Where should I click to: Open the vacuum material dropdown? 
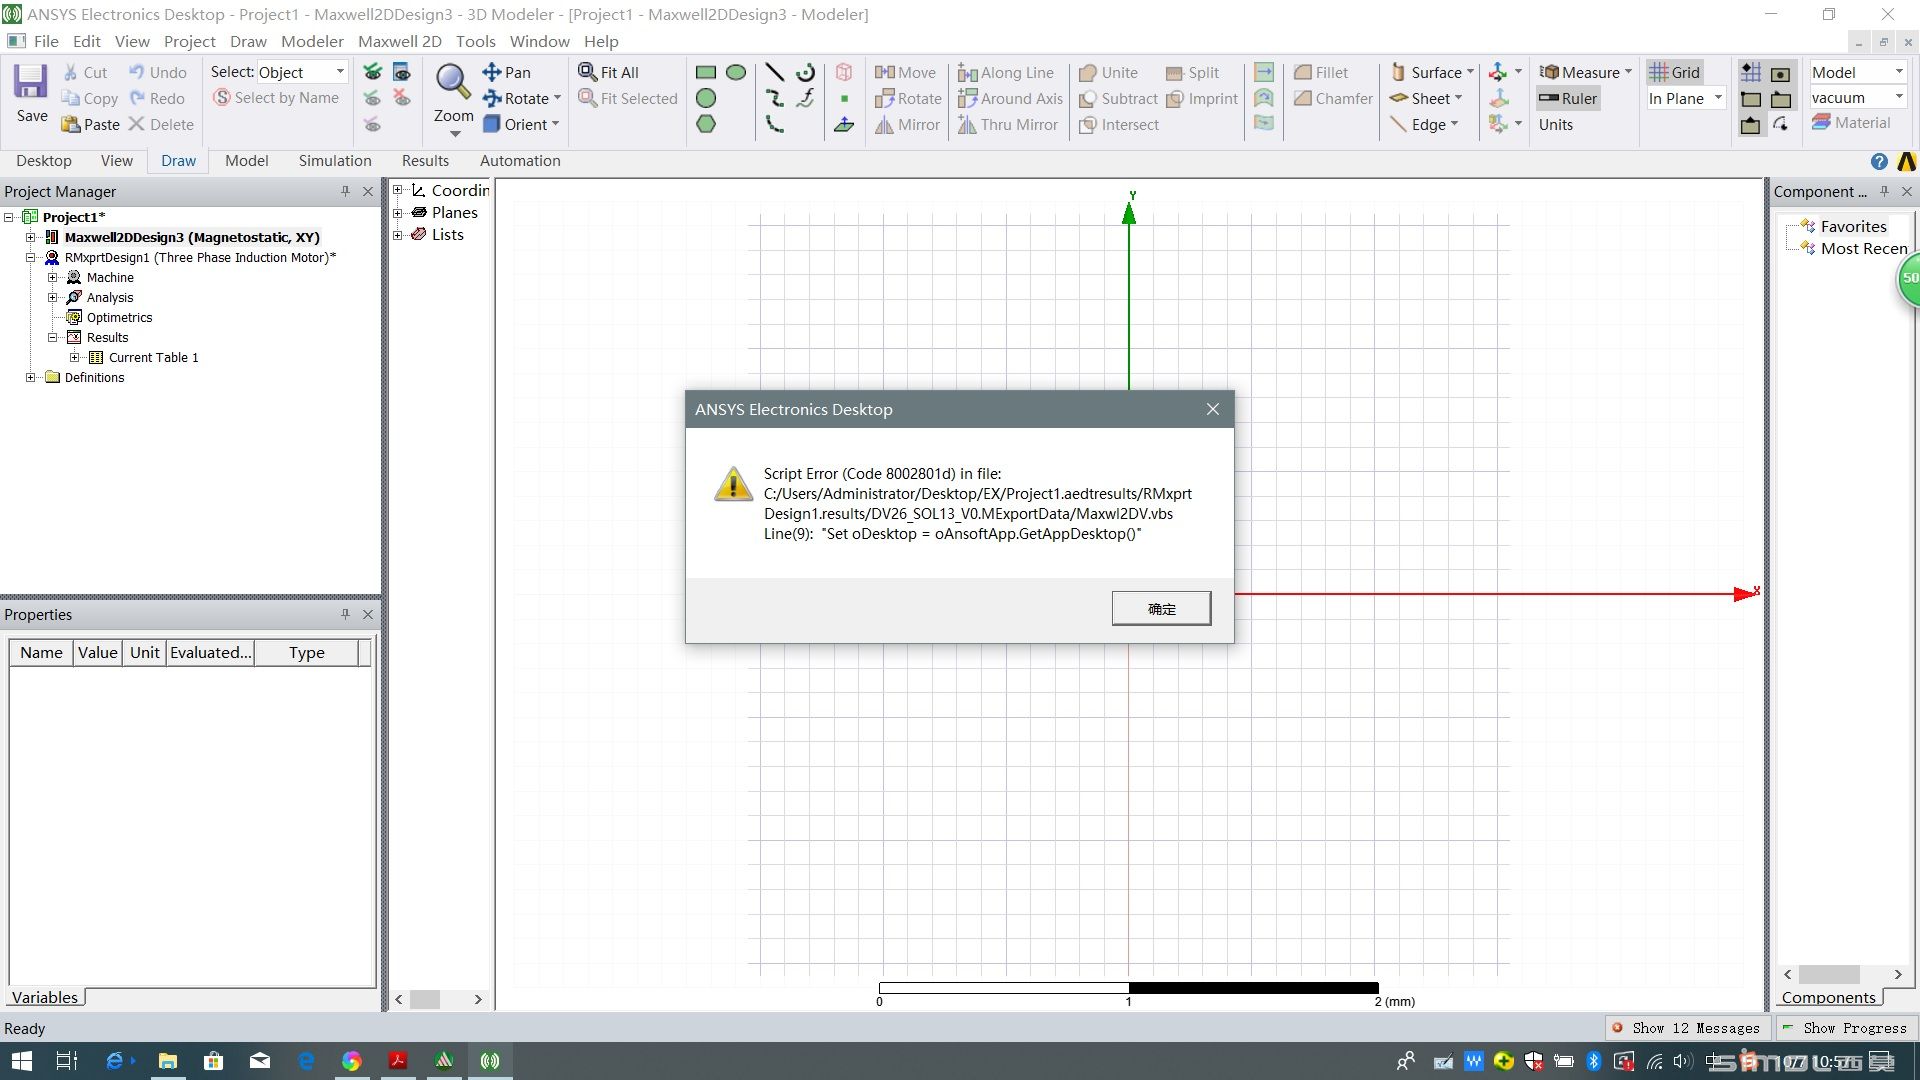pos(1899,97)
